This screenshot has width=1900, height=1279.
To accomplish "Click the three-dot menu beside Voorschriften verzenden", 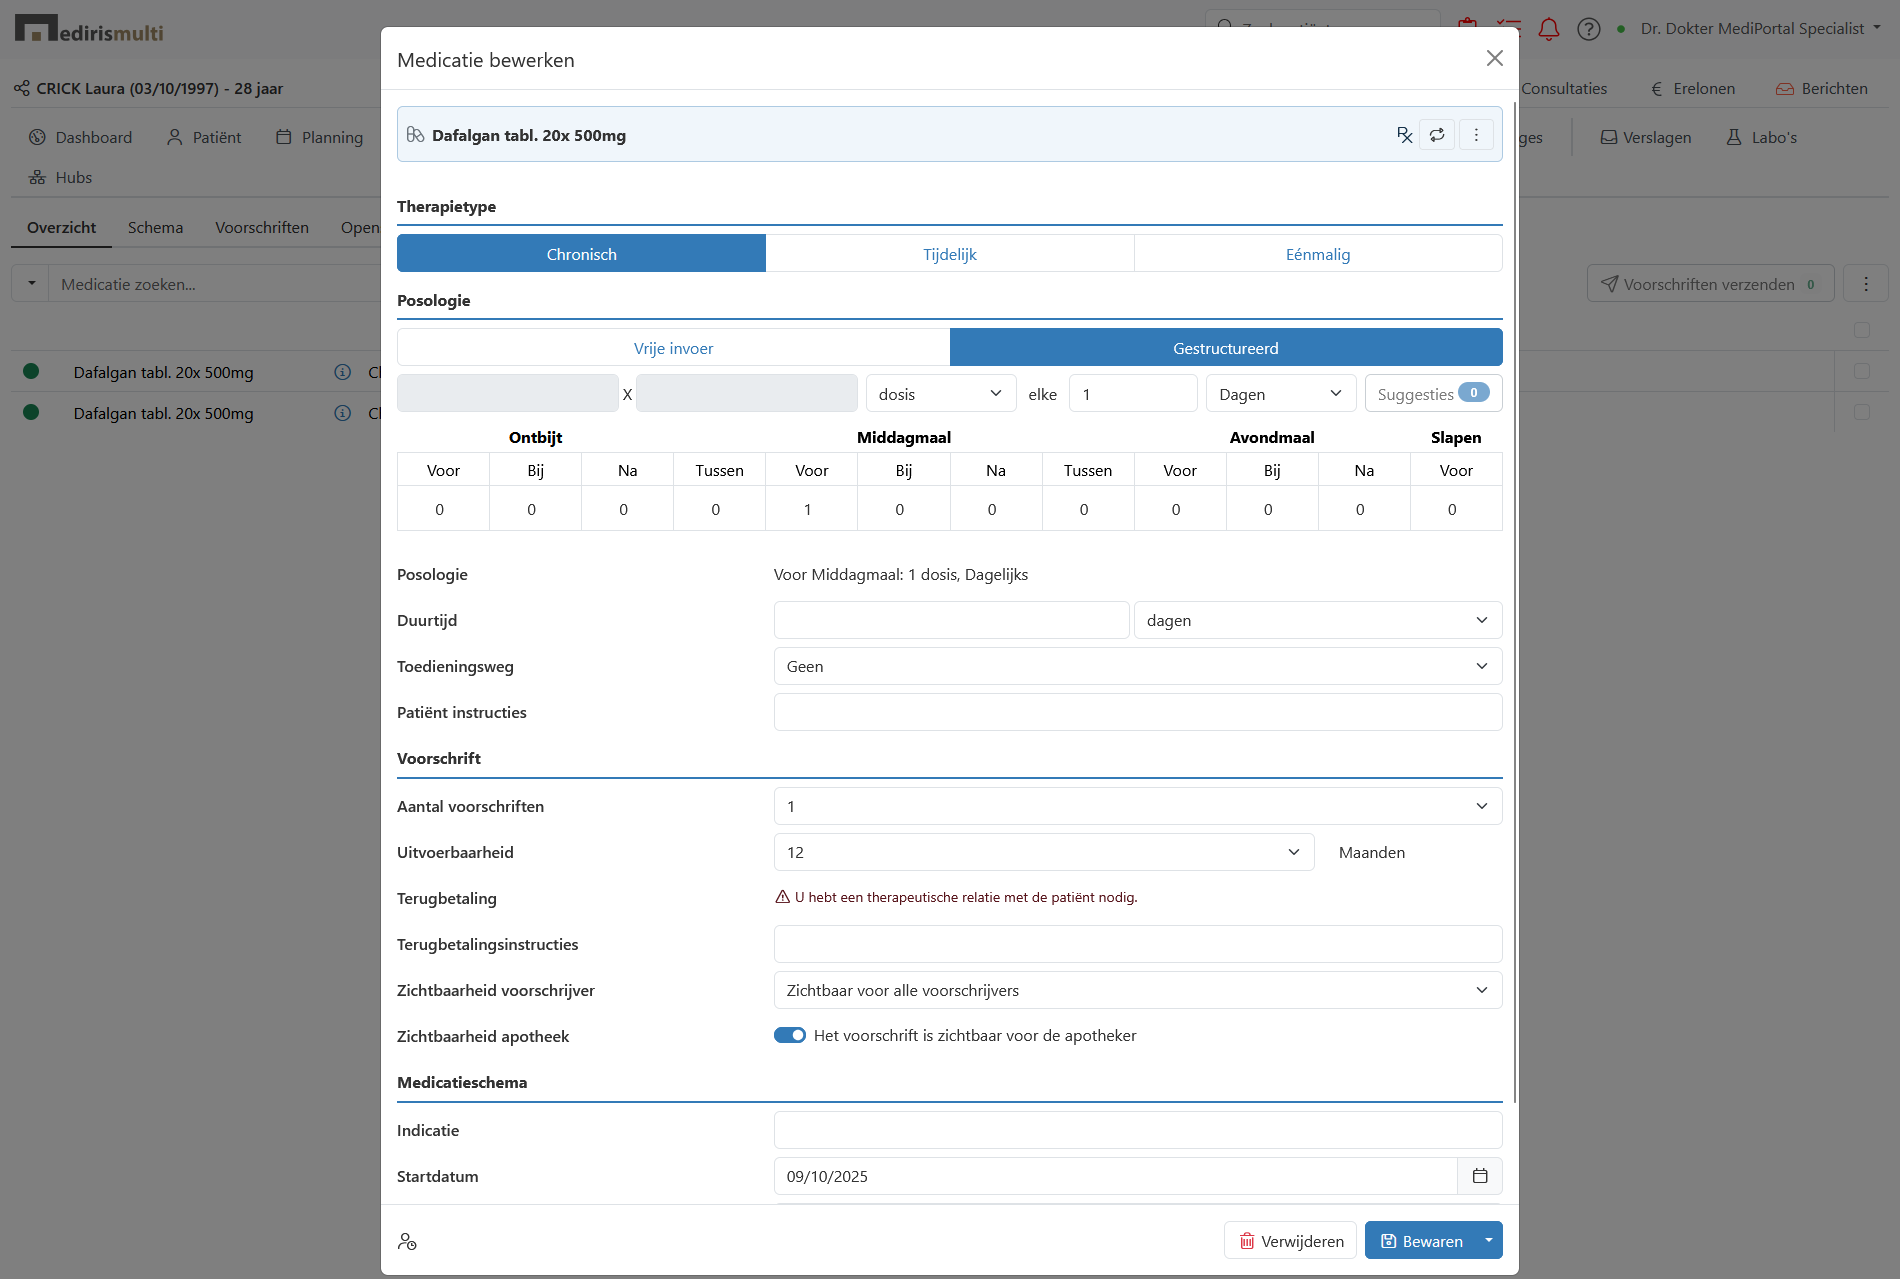I will click(1866, 284).
